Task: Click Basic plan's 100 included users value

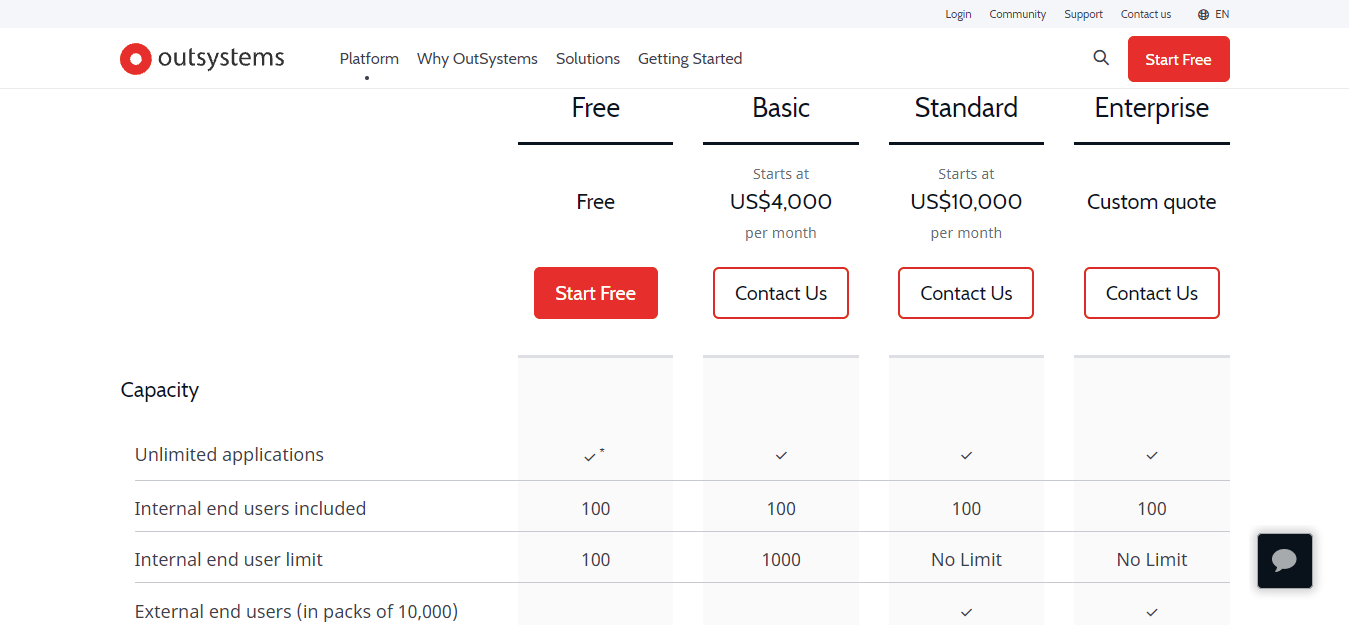Action: (x=781, y=508)
